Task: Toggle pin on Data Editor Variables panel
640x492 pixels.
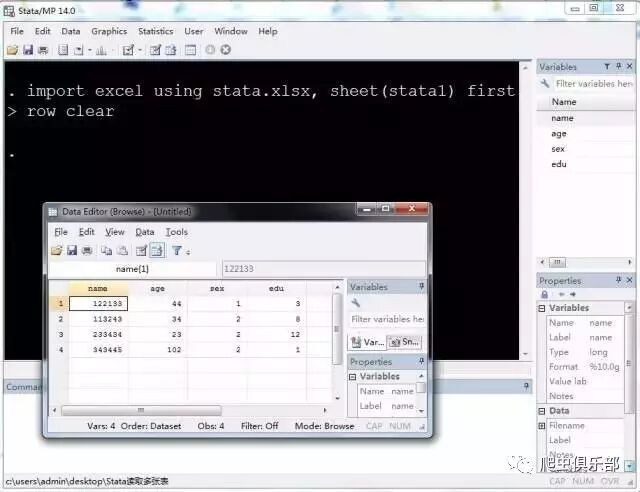Action: coord(422,287)
